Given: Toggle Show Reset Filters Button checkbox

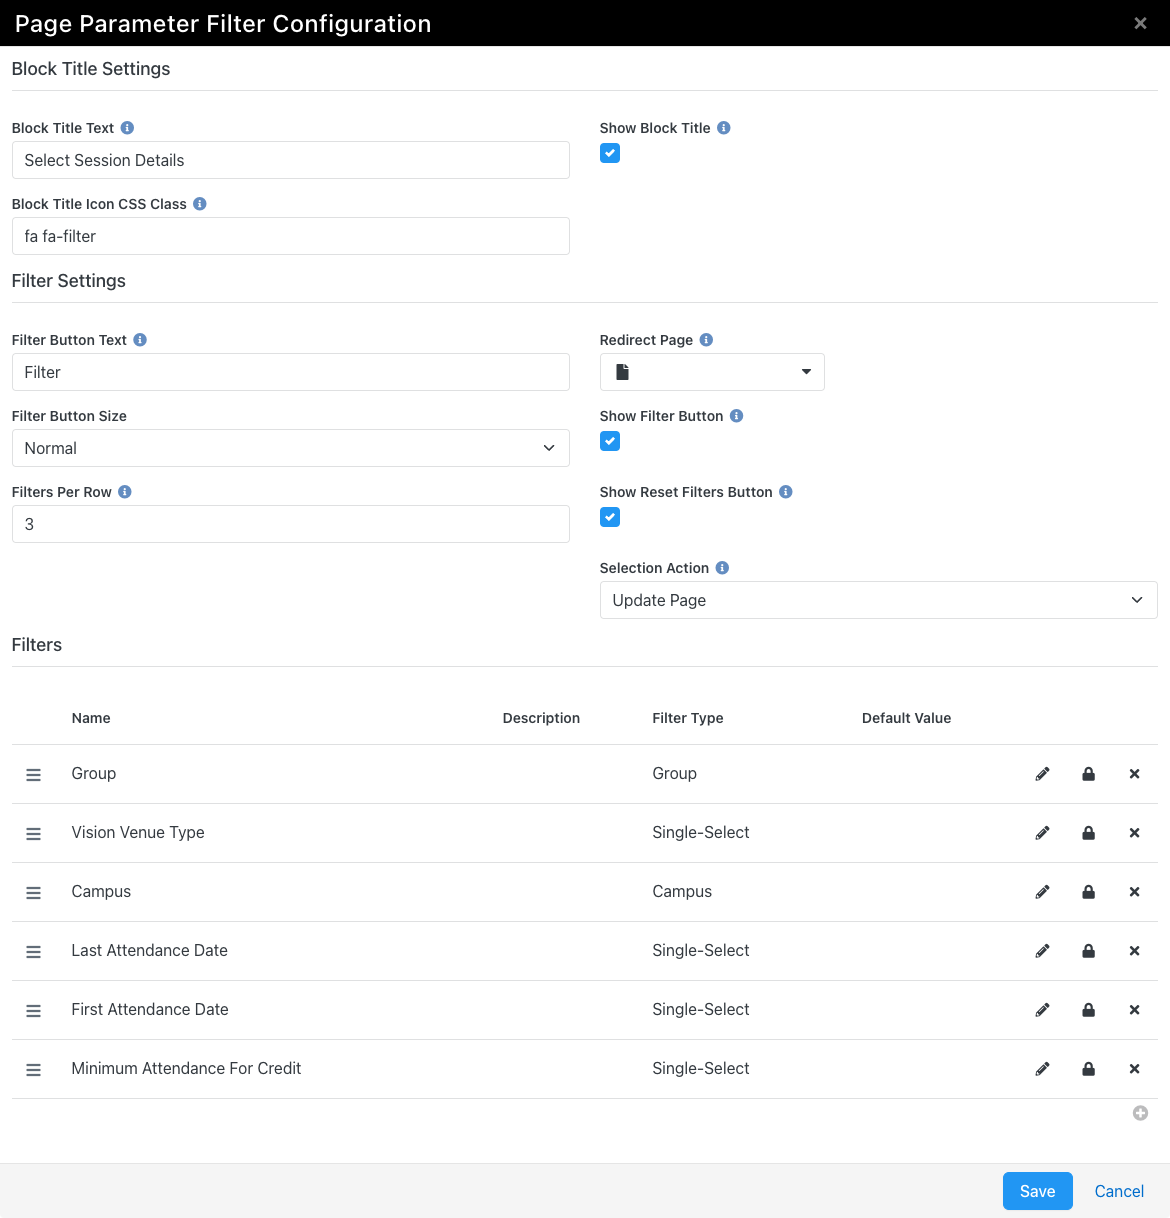Looking at the screenshot, I should 610,517.
